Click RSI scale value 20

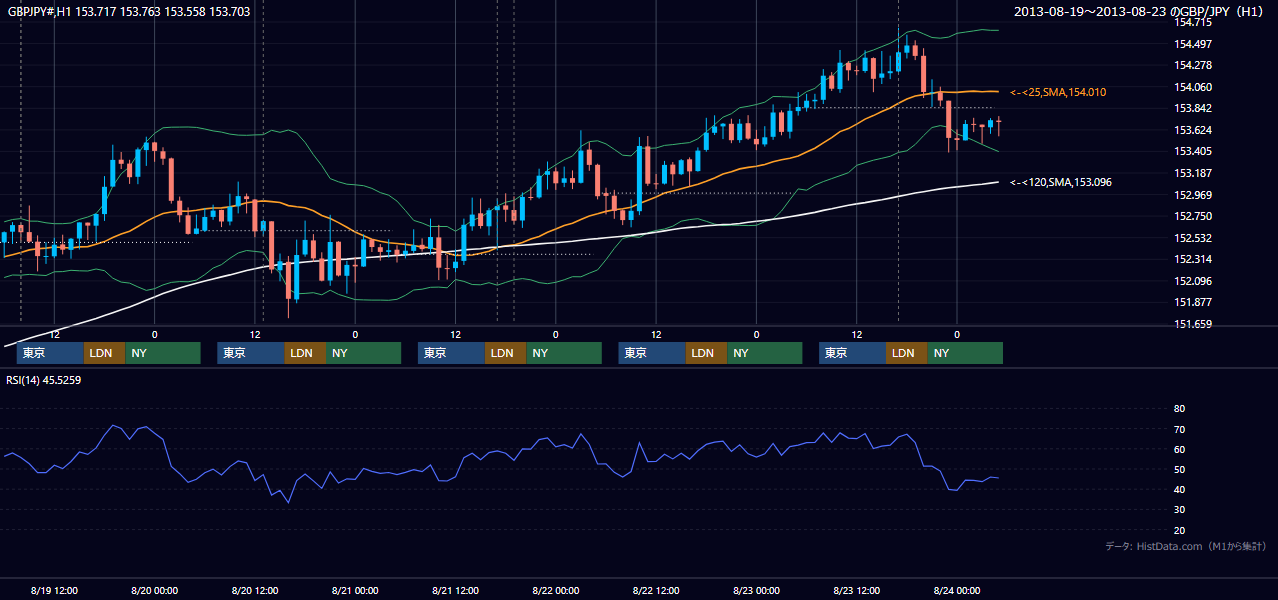coord(1179,530)
